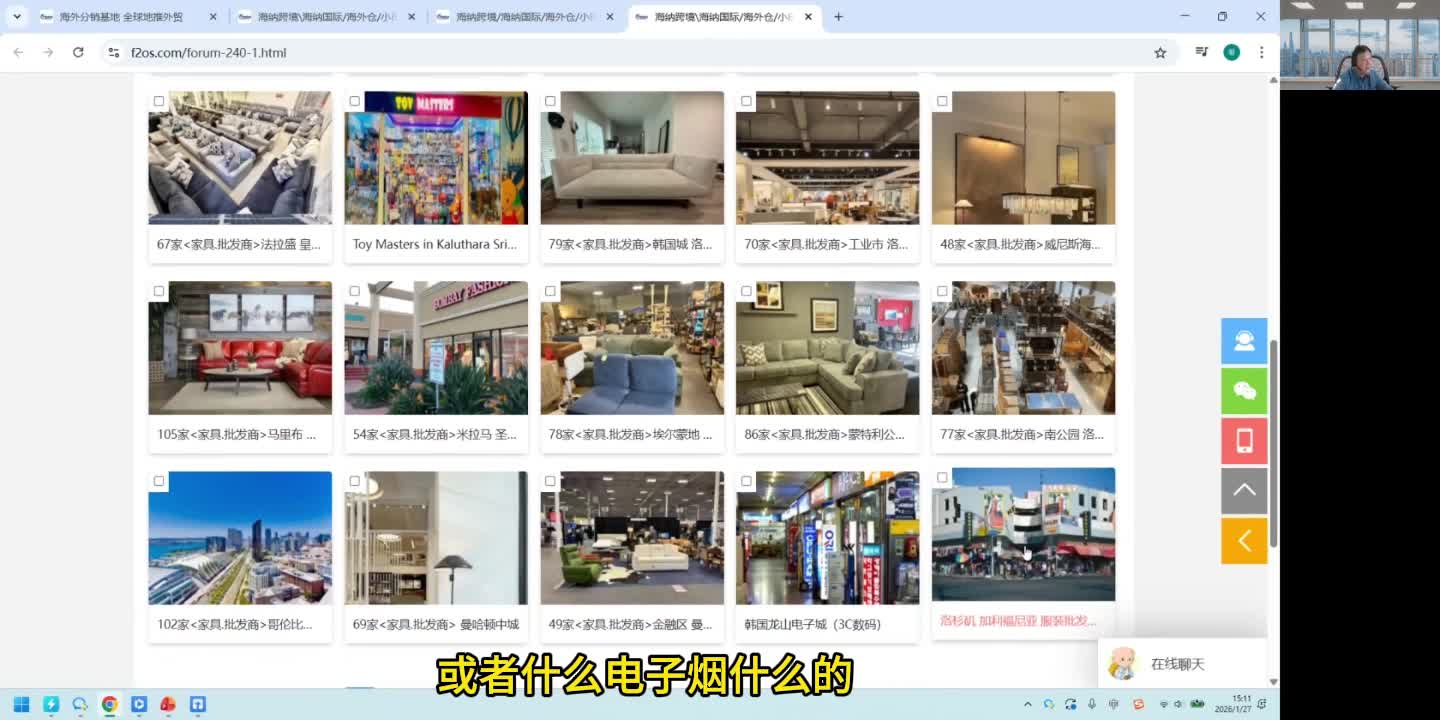Expand the tab search dropdown arrow
Viewport: 1440px width, 720px height.
point(17,17)
